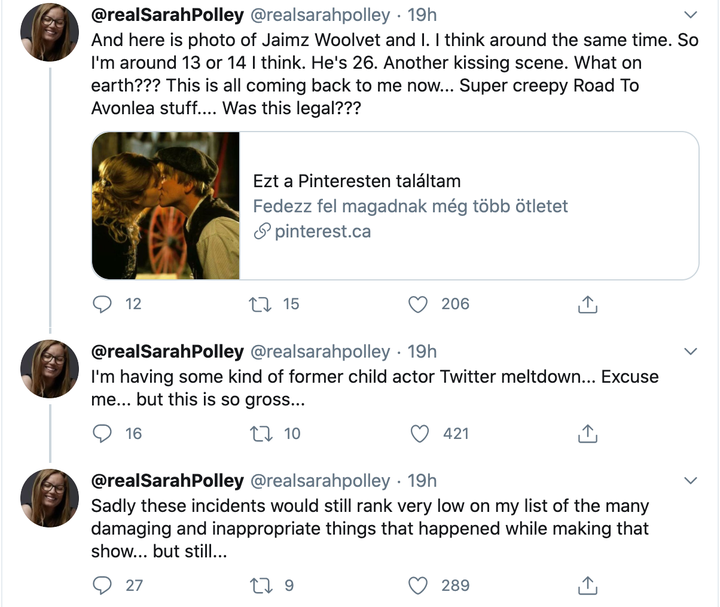Image resolution: width=720 pixels, height=607 pixels.
Task: Retweet the tweet with 10 retweets
Action: (261, 434)
